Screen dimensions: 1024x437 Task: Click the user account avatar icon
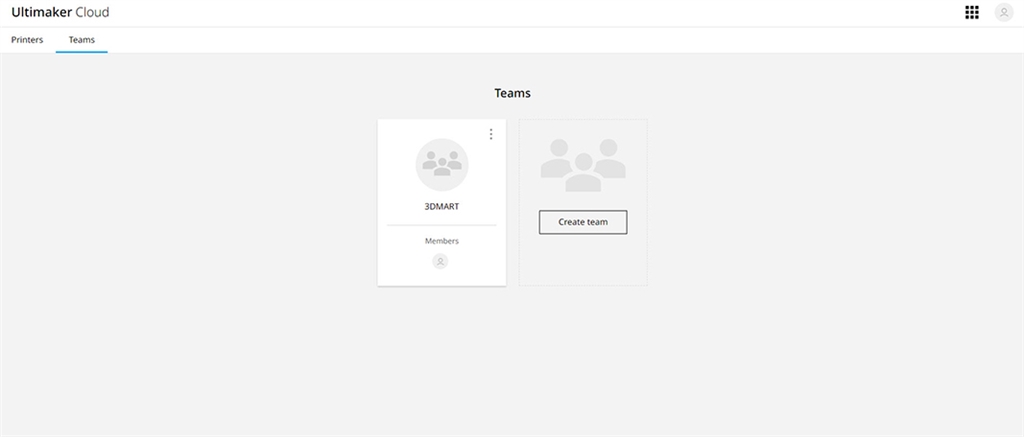(x=1003, y=13)
